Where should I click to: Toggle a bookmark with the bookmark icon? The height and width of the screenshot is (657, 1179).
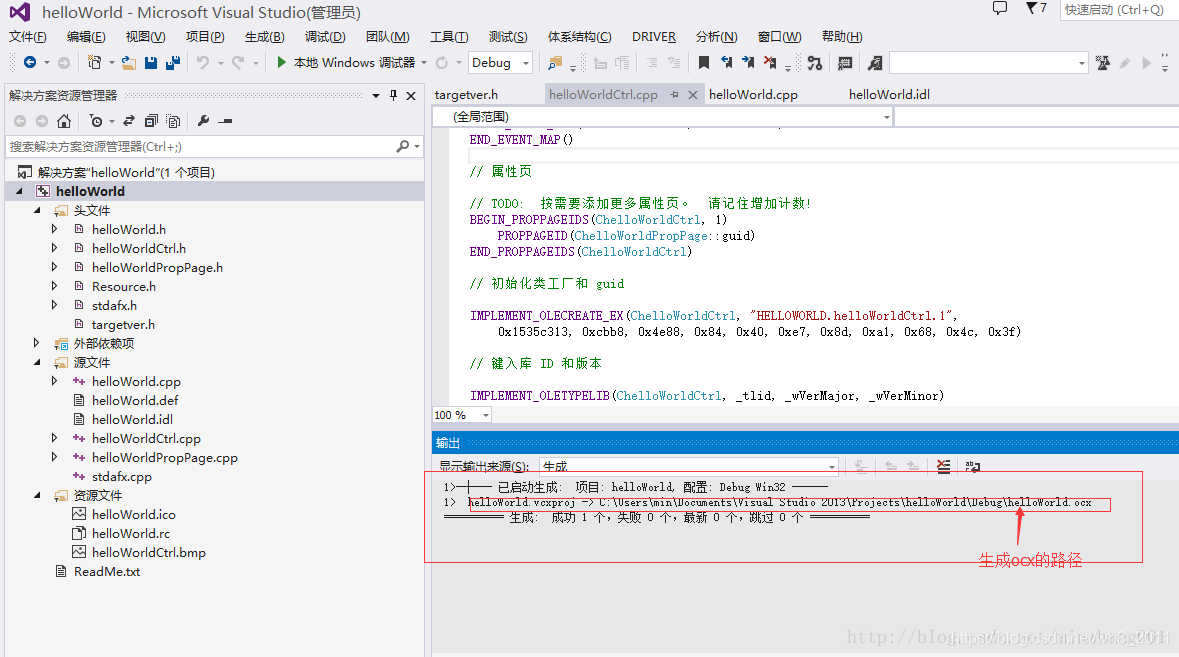tap(704, 62)
